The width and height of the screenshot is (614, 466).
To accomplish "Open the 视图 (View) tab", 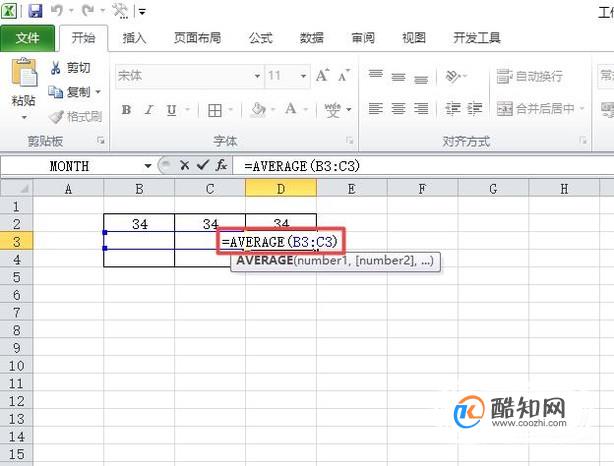I will 414,38.
